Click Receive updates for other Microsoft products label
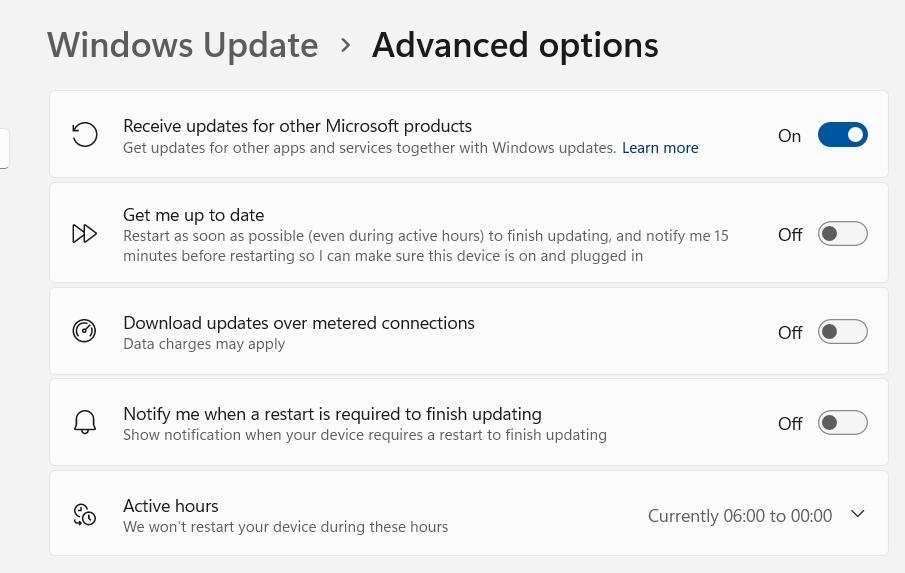 pyautogui.click(x=297, y=126)
